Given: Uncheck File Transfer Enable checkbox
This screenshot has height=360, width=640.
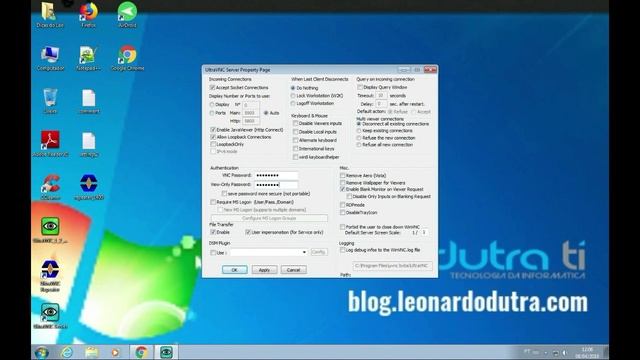Looking at the screenshot, I should (213, 232).
